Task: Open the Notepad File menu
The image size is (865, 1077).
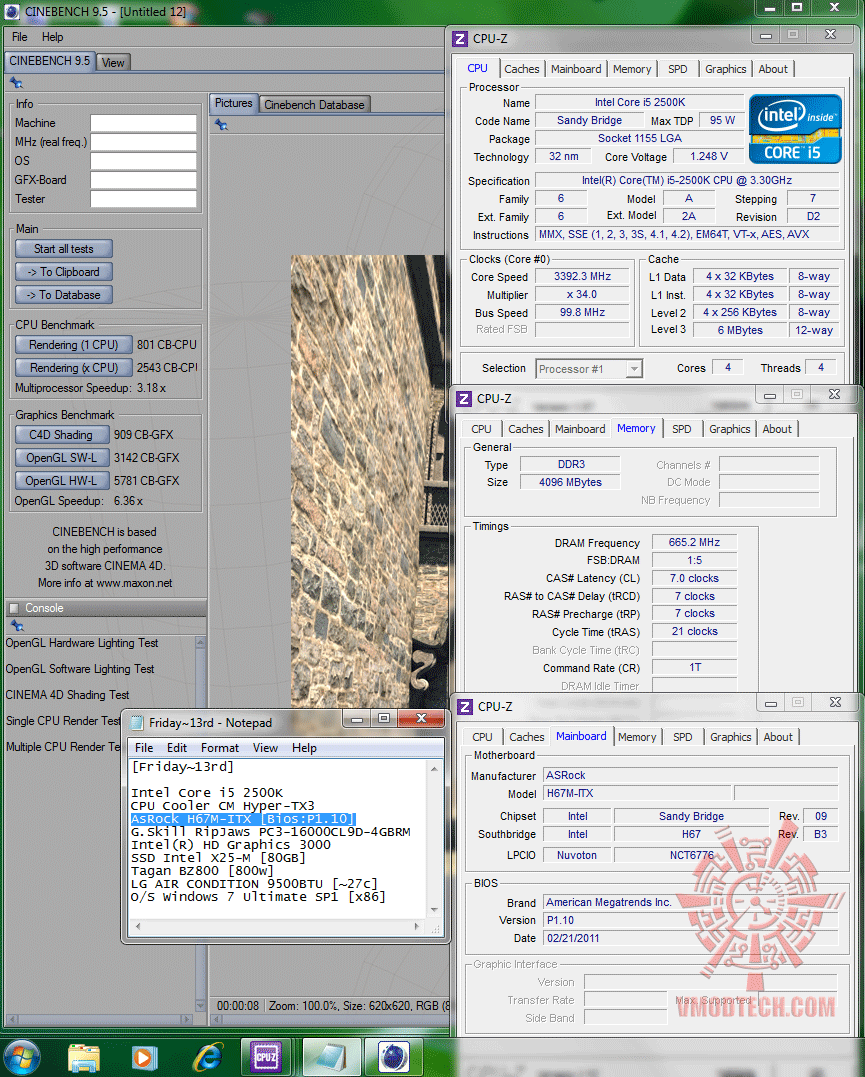Action: coord(144,747)
